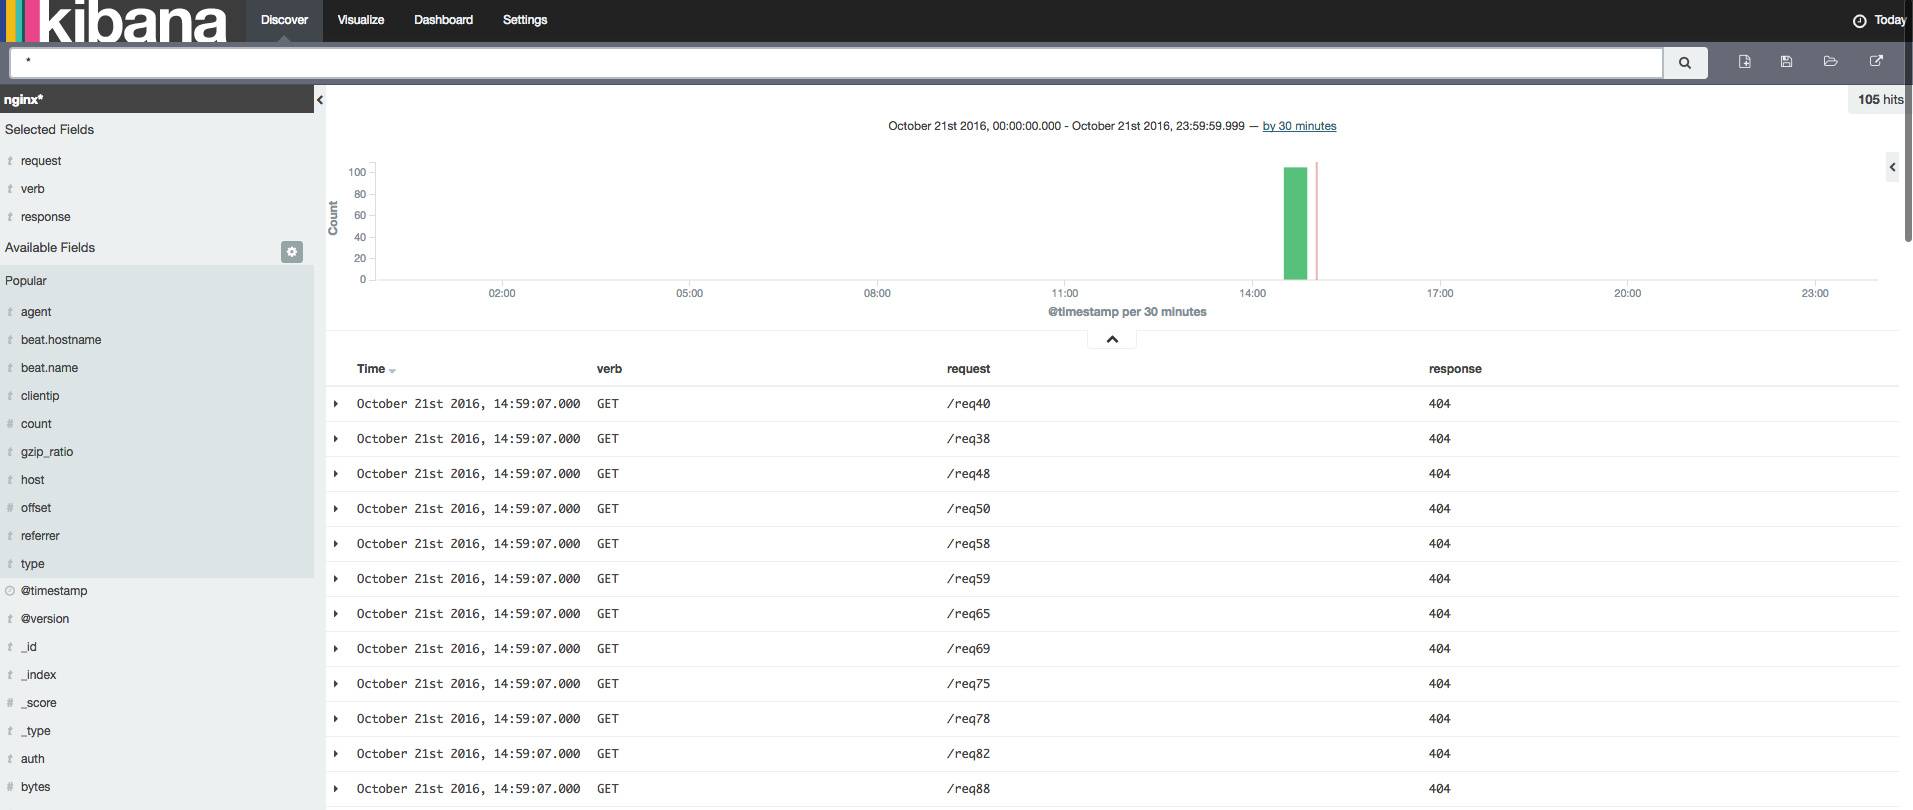Click the Share Search icon
This screenshot has width=1913, height=810.
click(x=1876, y=62)
